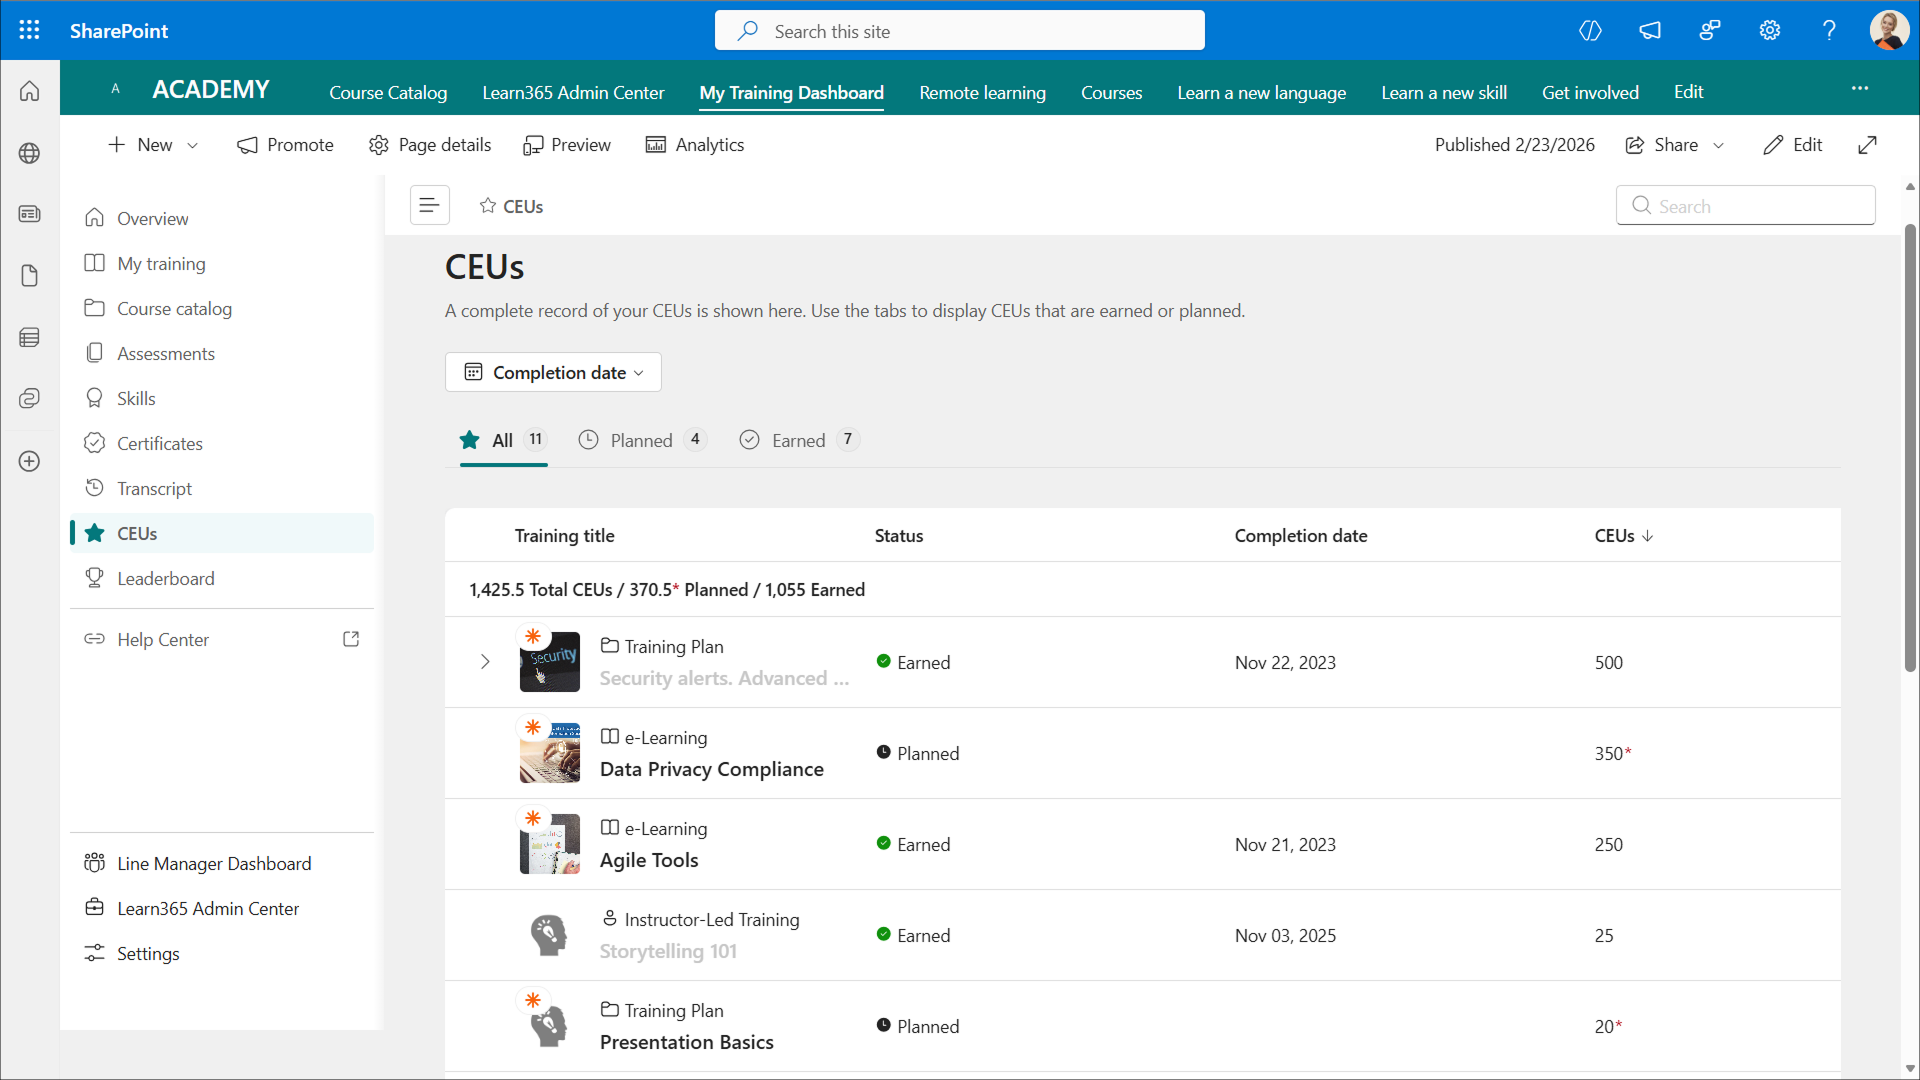Open the Create site plus icon
Viewport: 1920px width, 1080px height.
29,461
